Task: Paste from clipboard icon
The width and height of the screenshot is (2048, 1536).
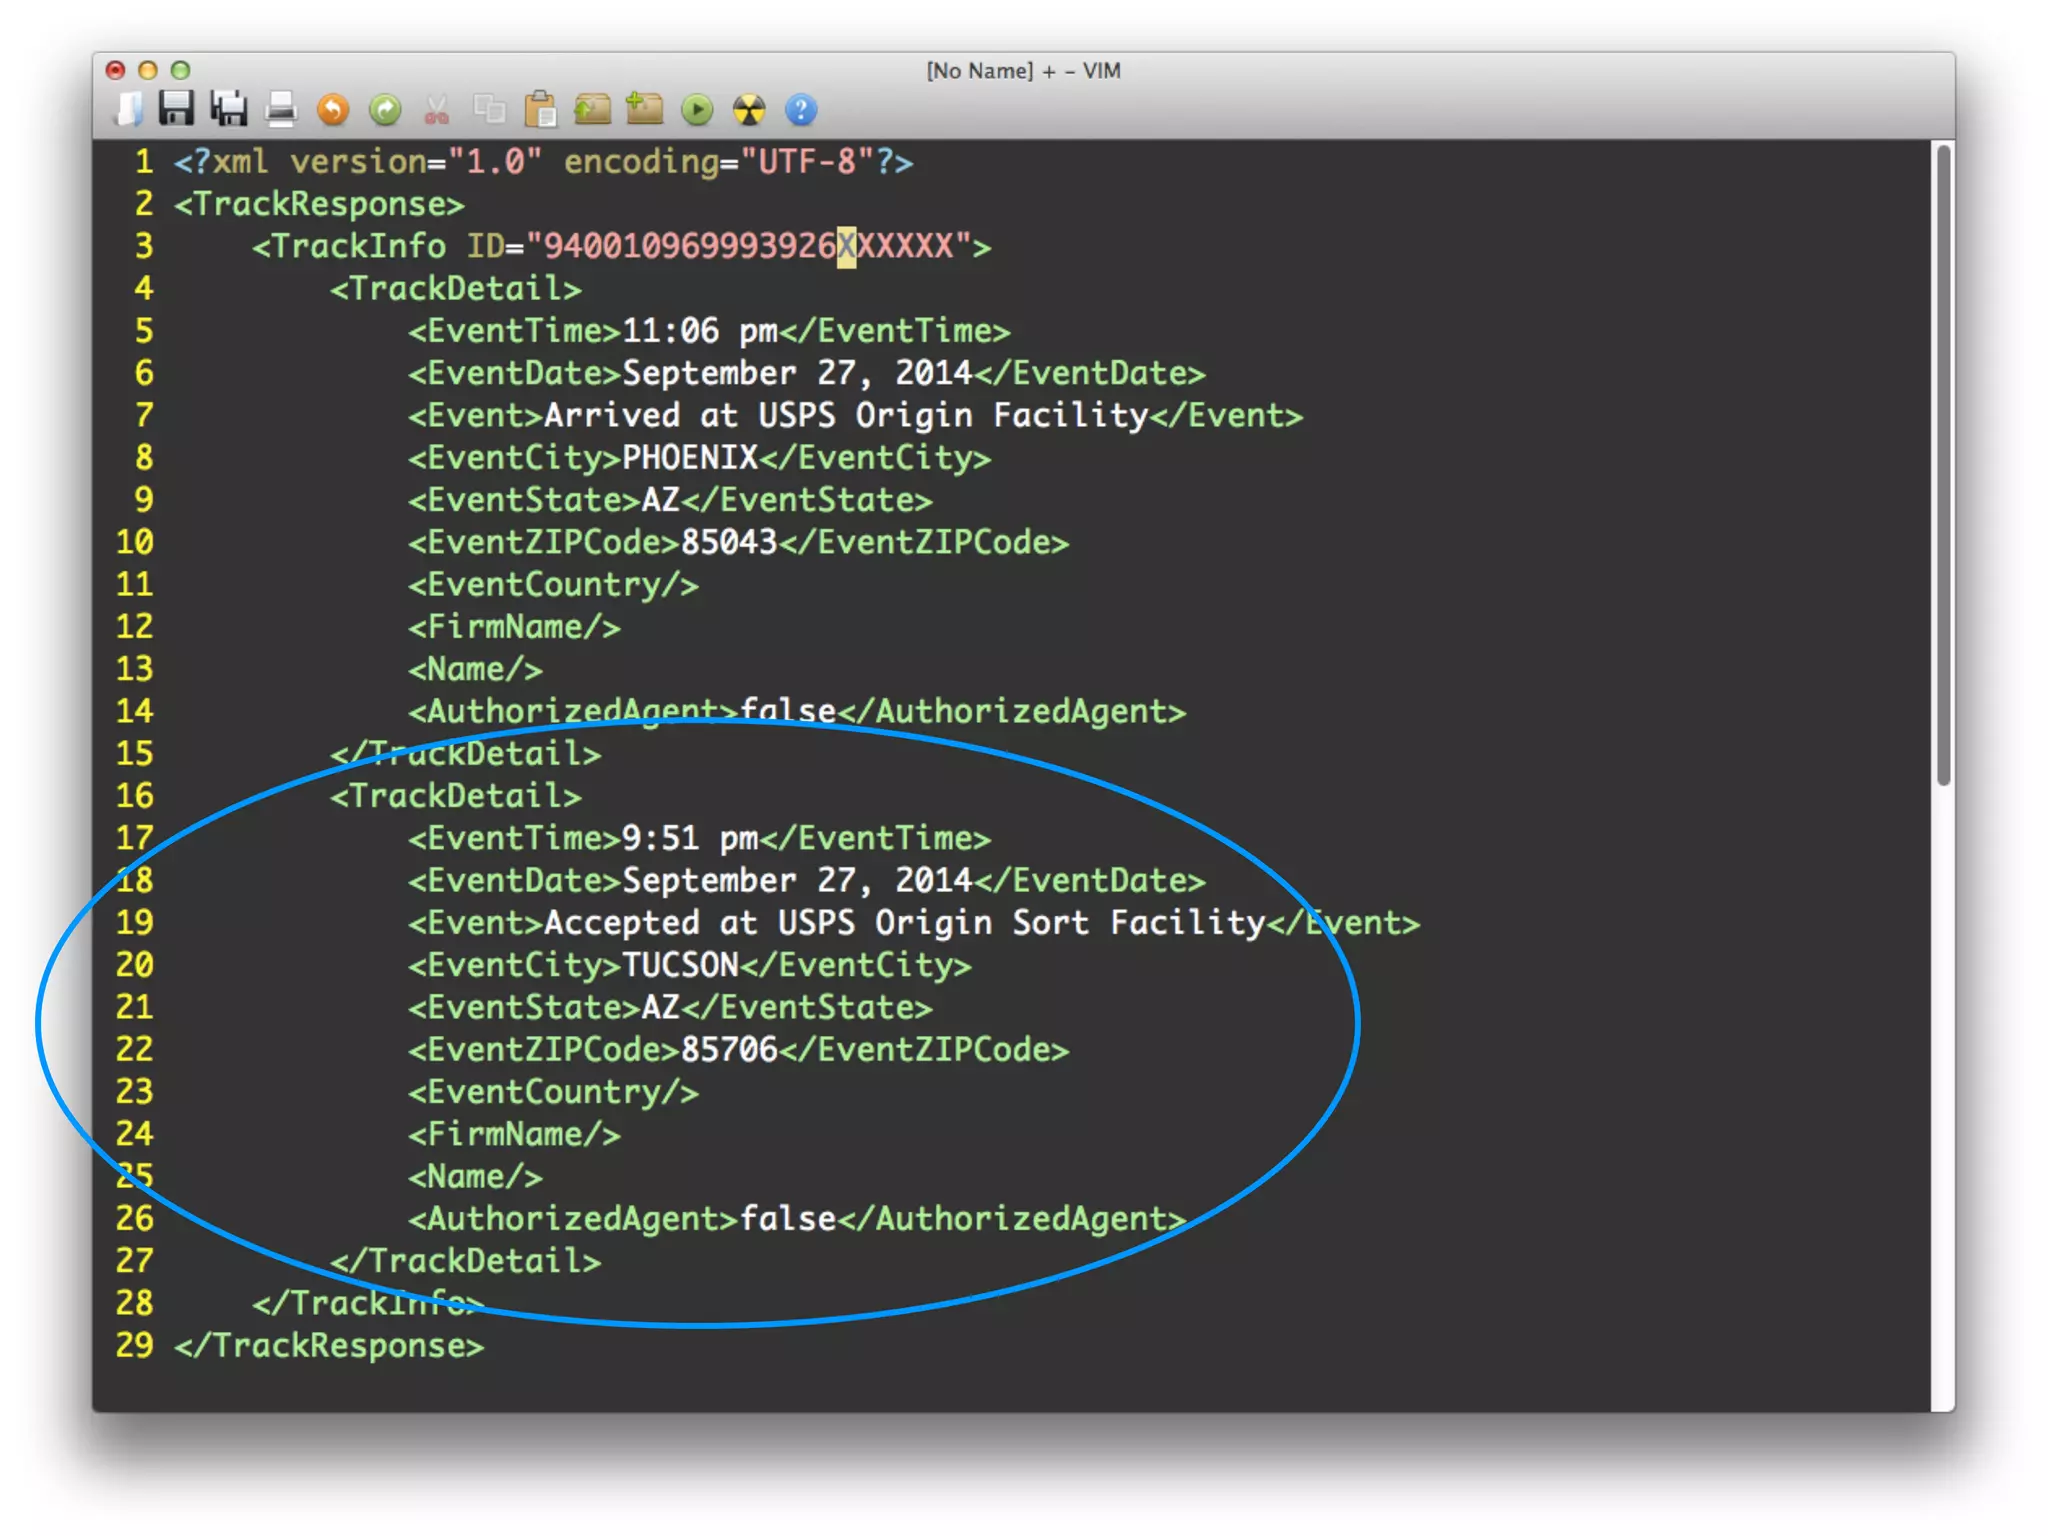Action: (541, 109)
